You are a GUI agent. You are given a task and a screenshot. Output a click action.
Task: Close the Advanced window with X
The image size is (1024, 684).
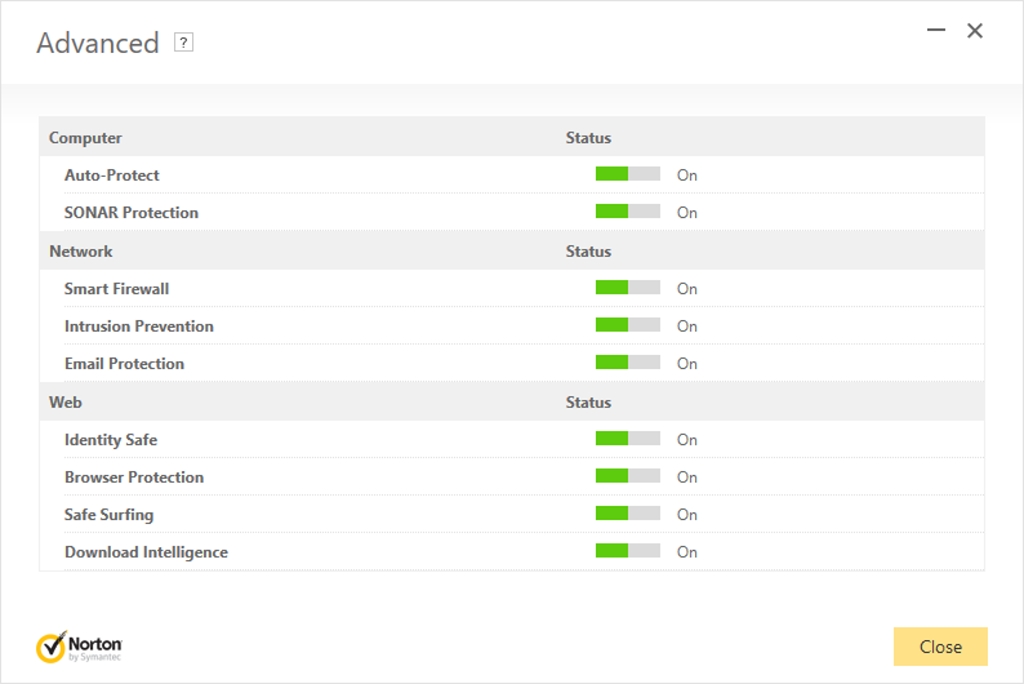pos(975,31)
